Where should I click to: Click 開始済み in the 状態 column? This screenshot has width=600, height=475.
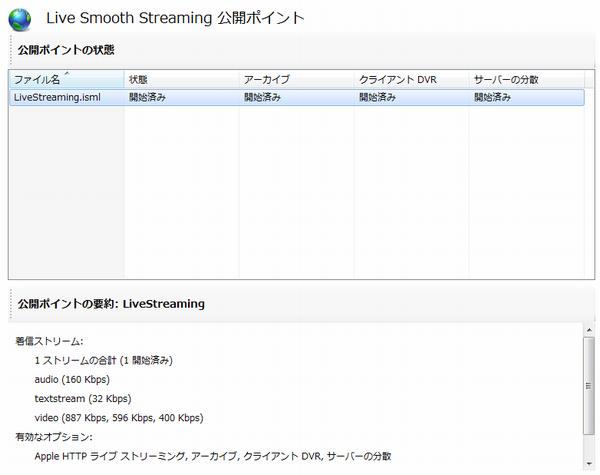[x=147, y=97]
